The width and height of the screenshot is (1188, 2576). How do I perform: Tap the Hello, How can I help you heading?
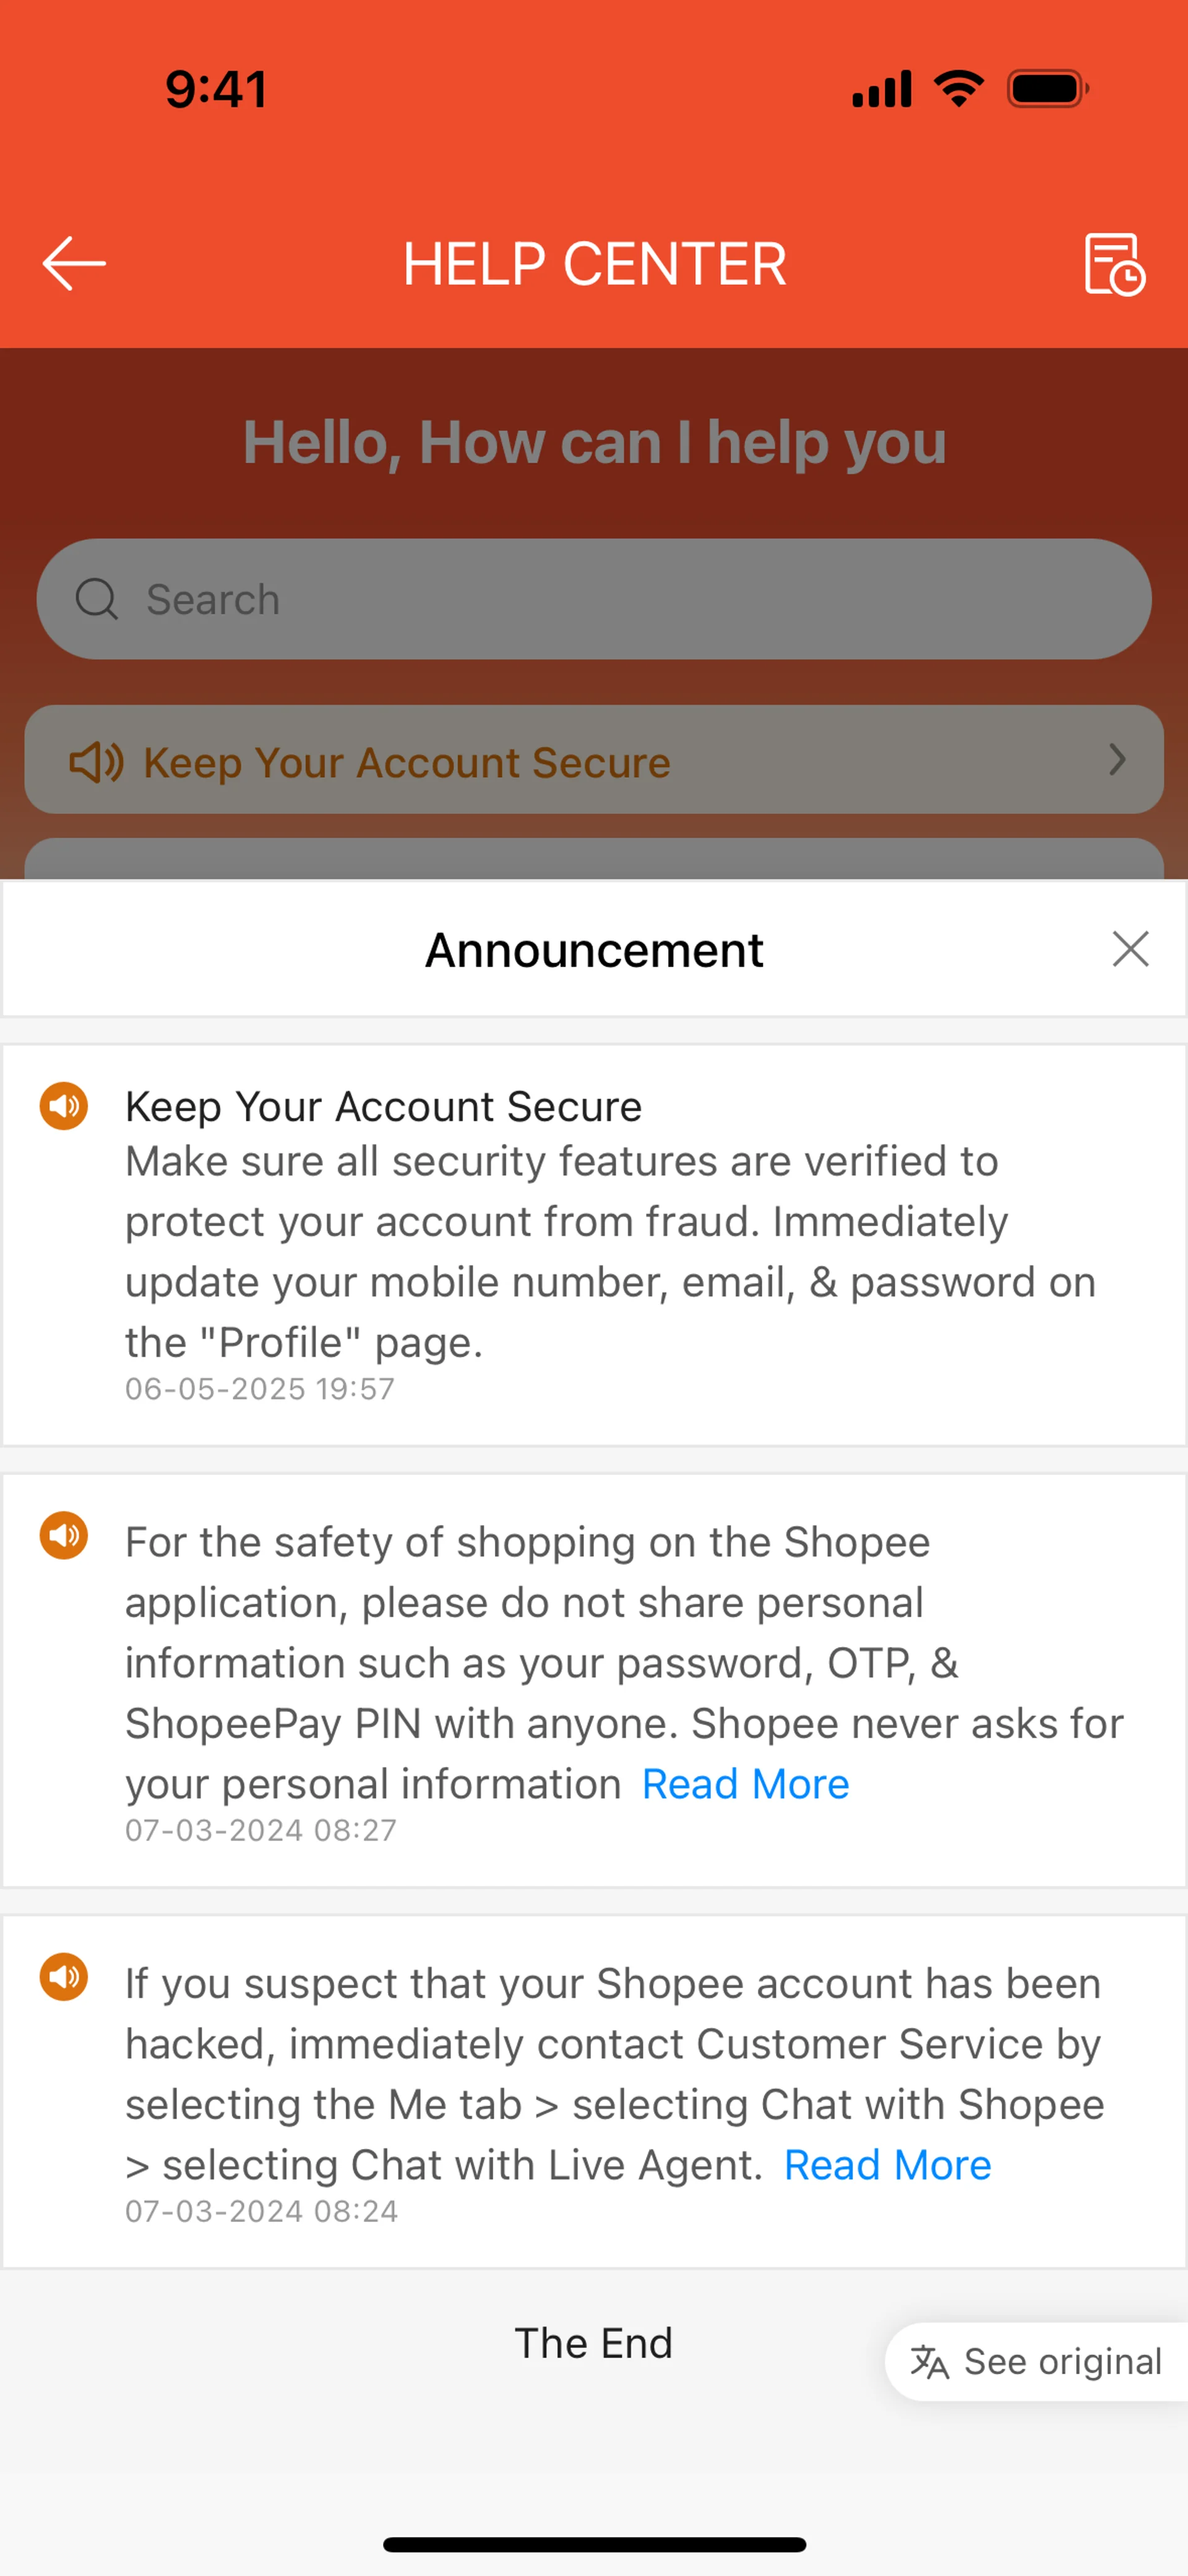tap(594, 442)
